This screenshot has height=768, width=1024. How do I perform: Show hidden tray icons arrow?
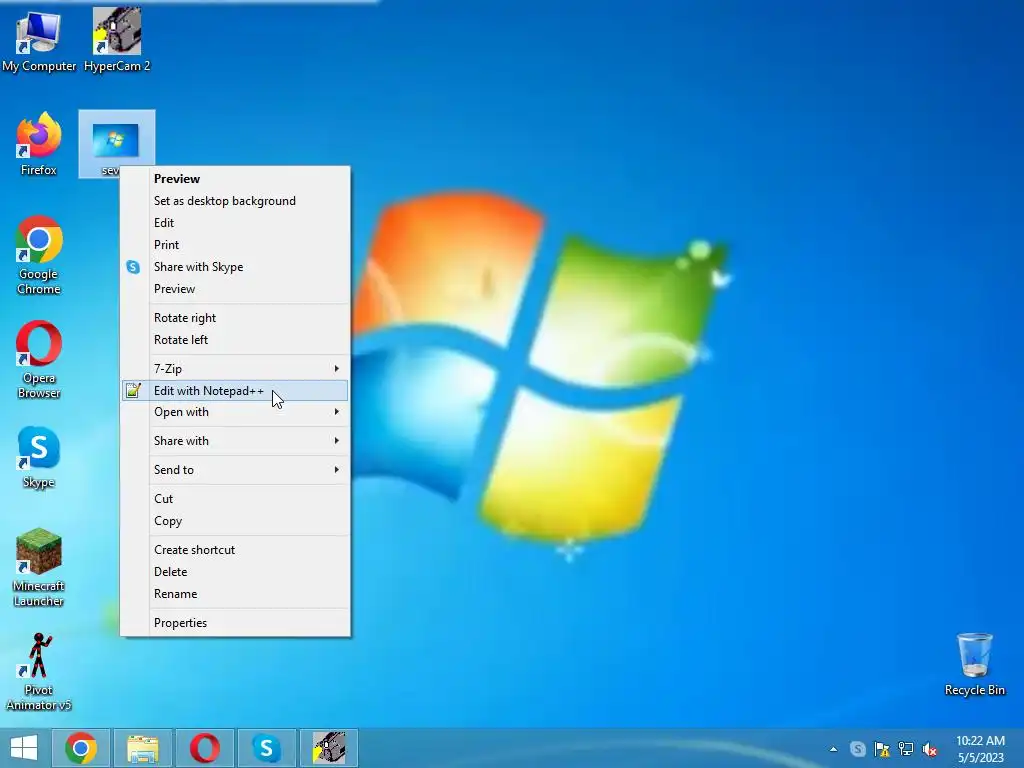pyautogui.click(x=833, y=749)
